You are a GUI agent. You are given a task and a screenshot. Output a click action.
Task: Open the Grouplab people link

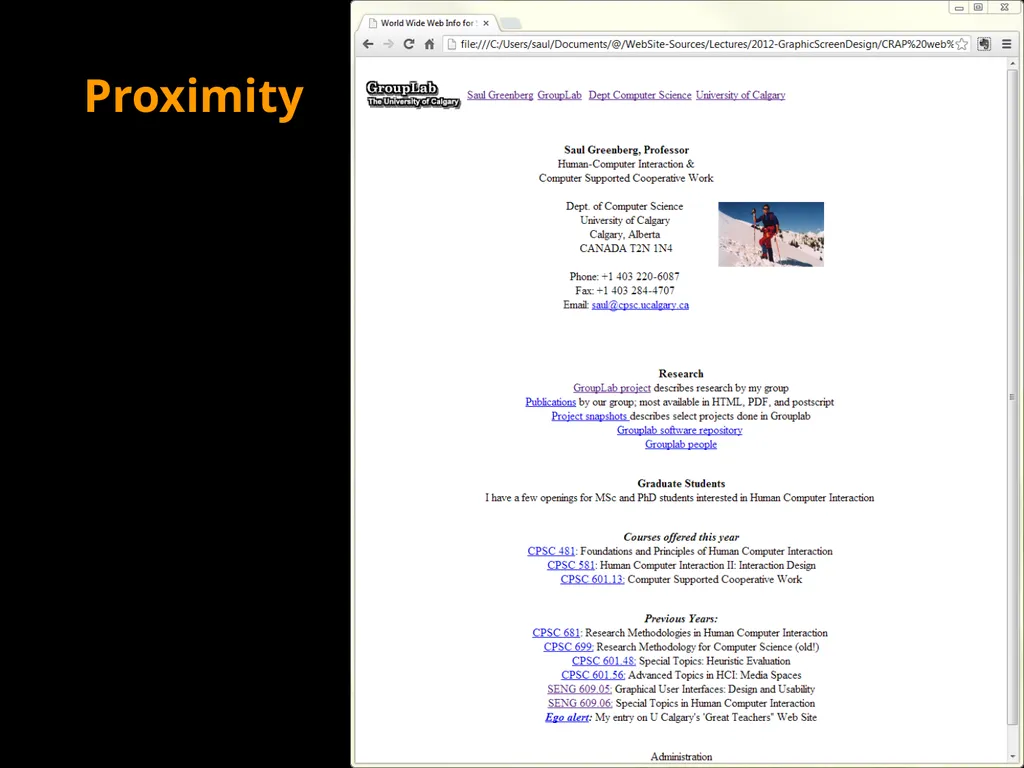click(681, 444)
